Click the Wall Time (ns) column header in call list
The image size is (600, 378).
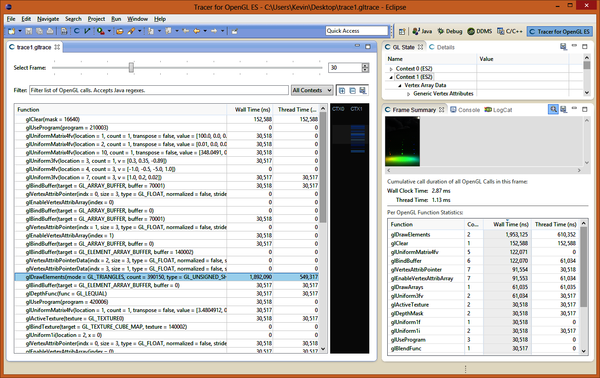click(250, 109)
